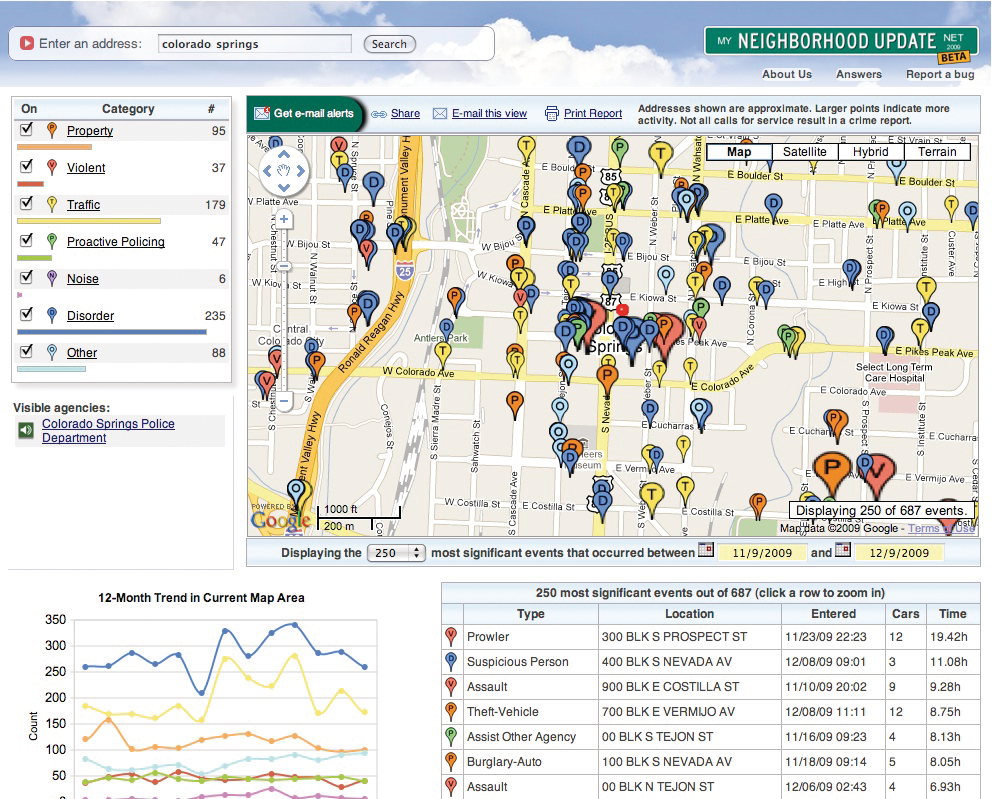The width and height of the screenshot is (992, 799).
Task: Click the map zoom-in plus button
Action: coord(284,219)
